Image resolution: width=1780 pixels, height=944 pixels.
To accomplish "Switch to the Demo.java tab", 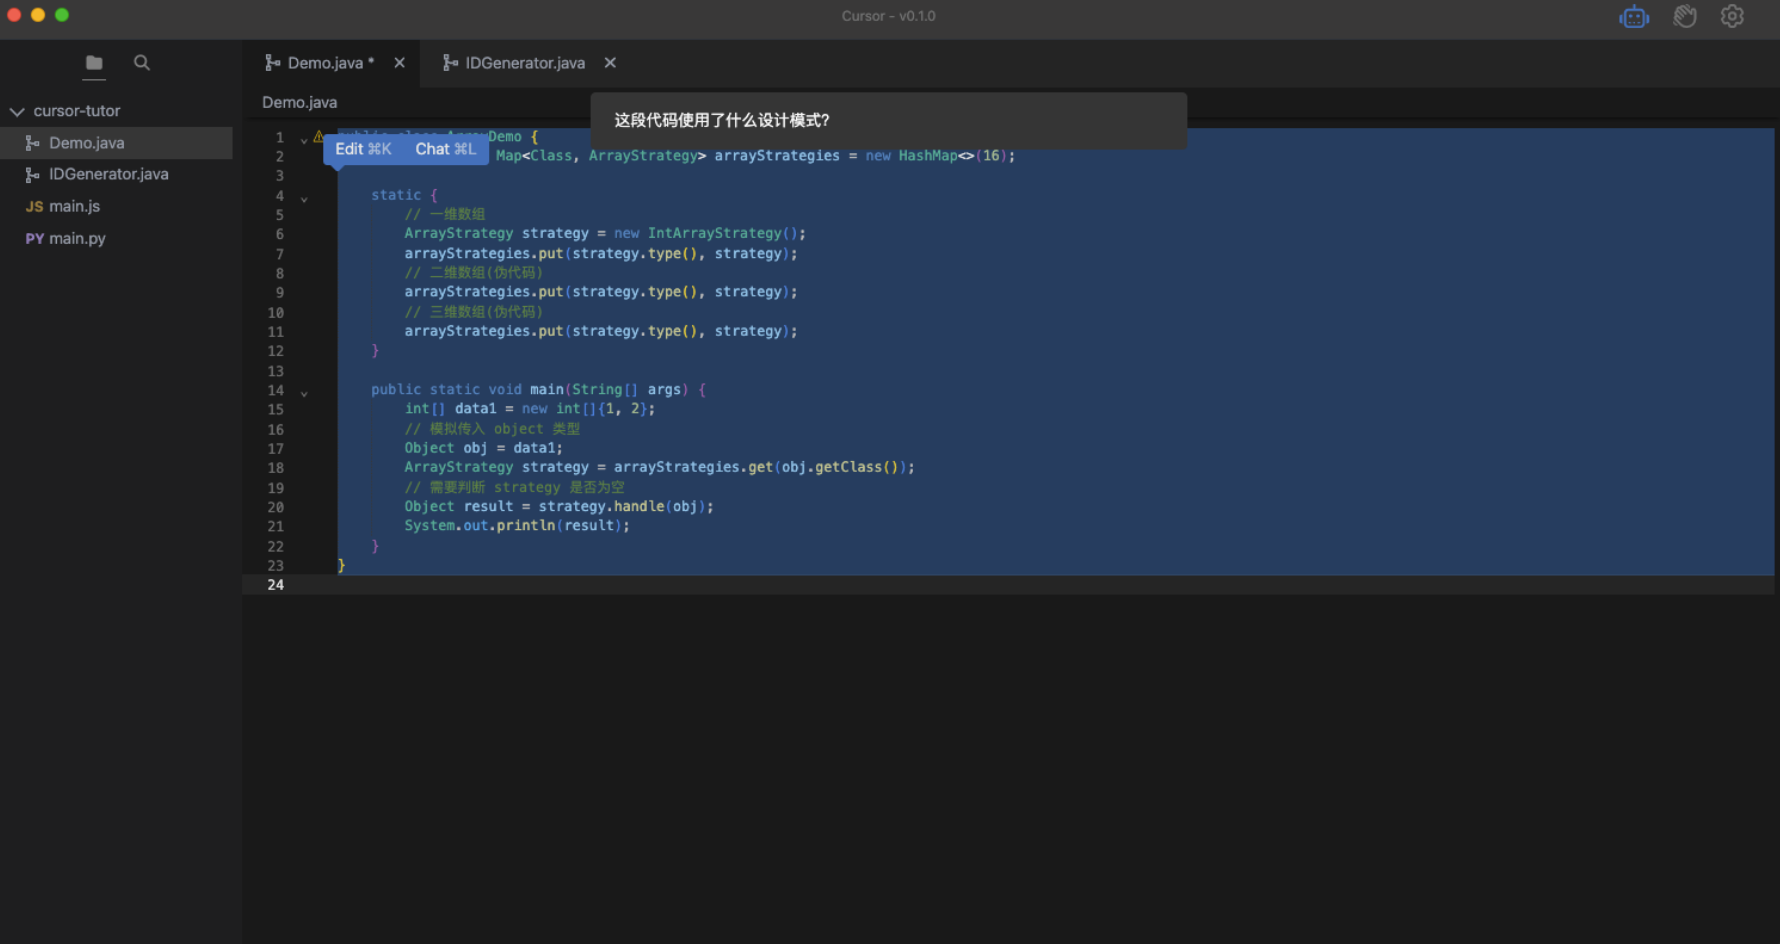I will 331,63.
